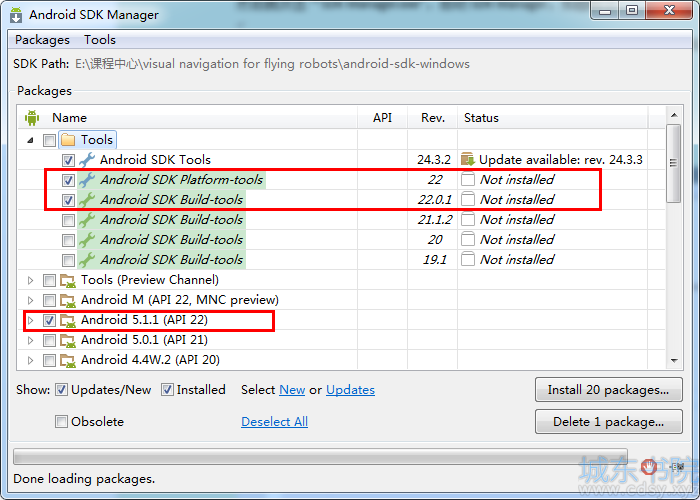Viewport: 700px width, 500px height.
Task: Expand the Android 5.0.1 (API 21) node
Action: coord(30,340)
